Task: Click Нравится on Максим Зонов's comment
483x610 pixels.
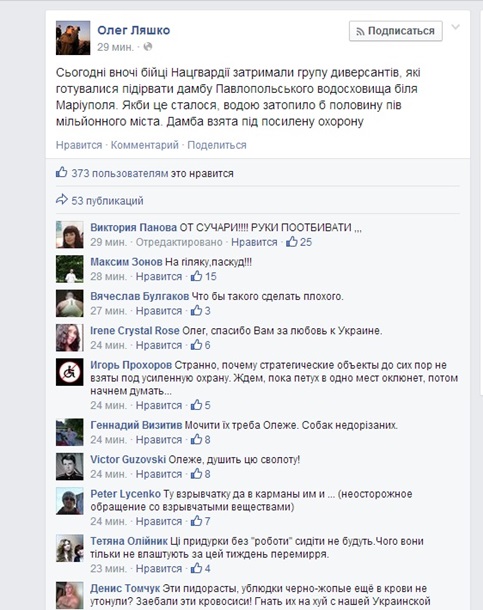Action: point(159,277)
